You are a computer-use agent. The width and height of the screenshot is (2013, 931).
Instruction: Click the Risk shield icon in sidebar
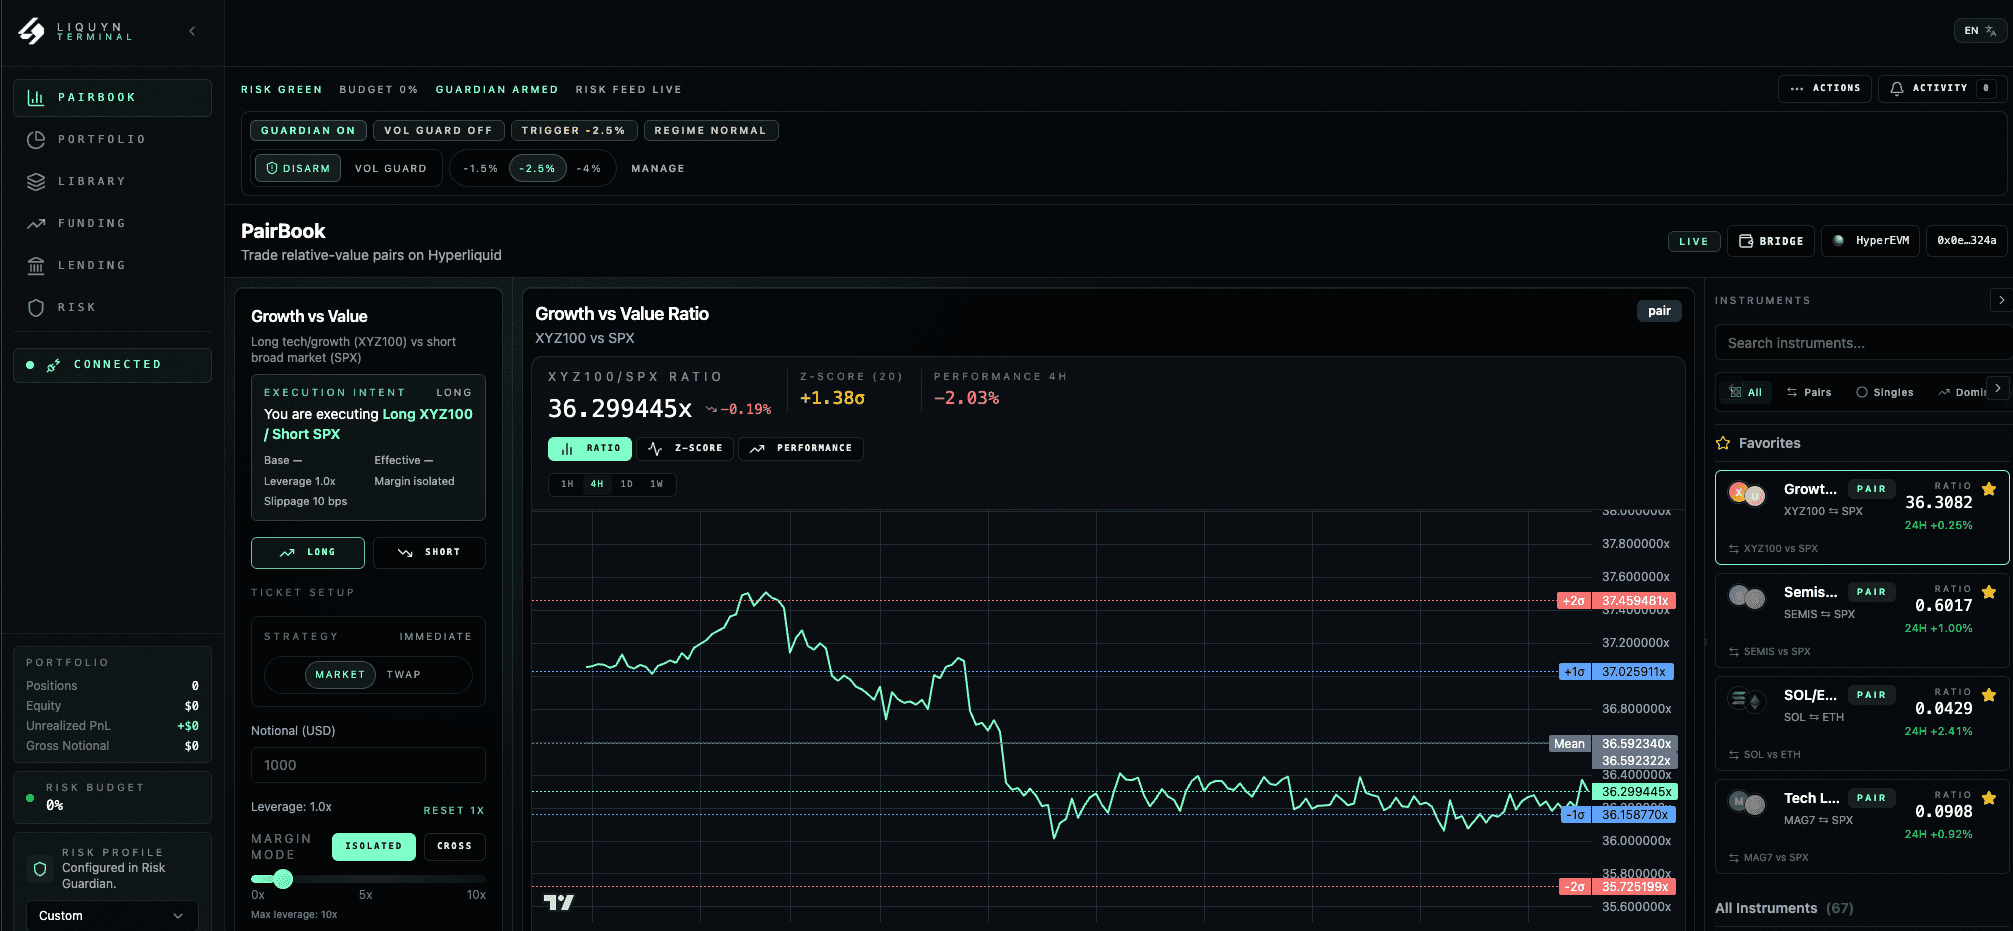coord(36,308)
